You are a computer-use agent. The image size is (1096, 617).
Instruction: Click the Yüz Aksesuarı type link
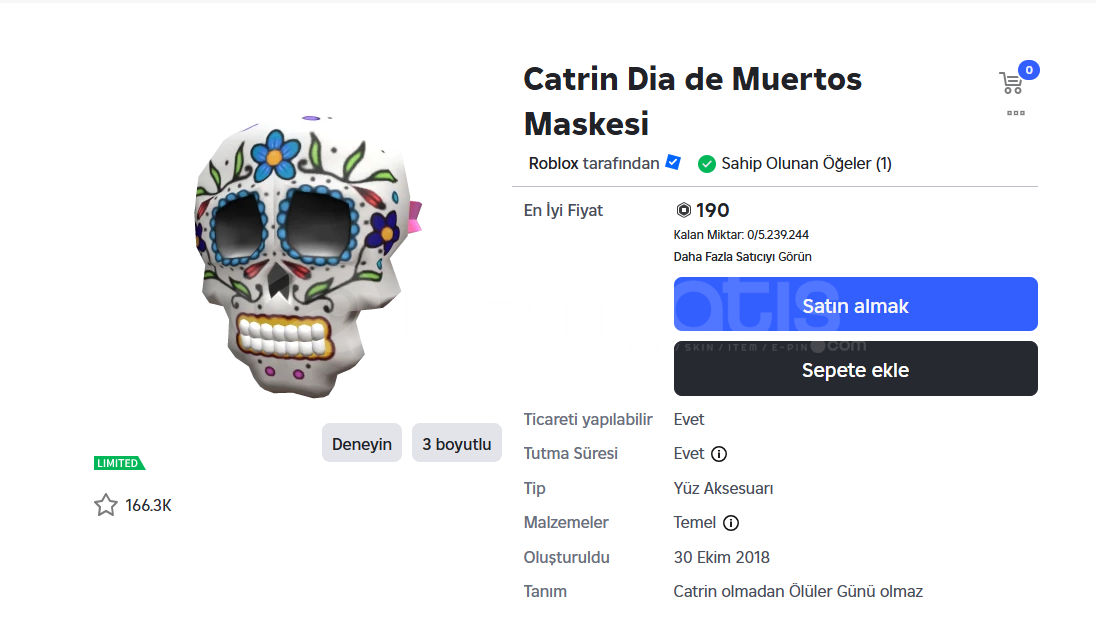point(723,488)
